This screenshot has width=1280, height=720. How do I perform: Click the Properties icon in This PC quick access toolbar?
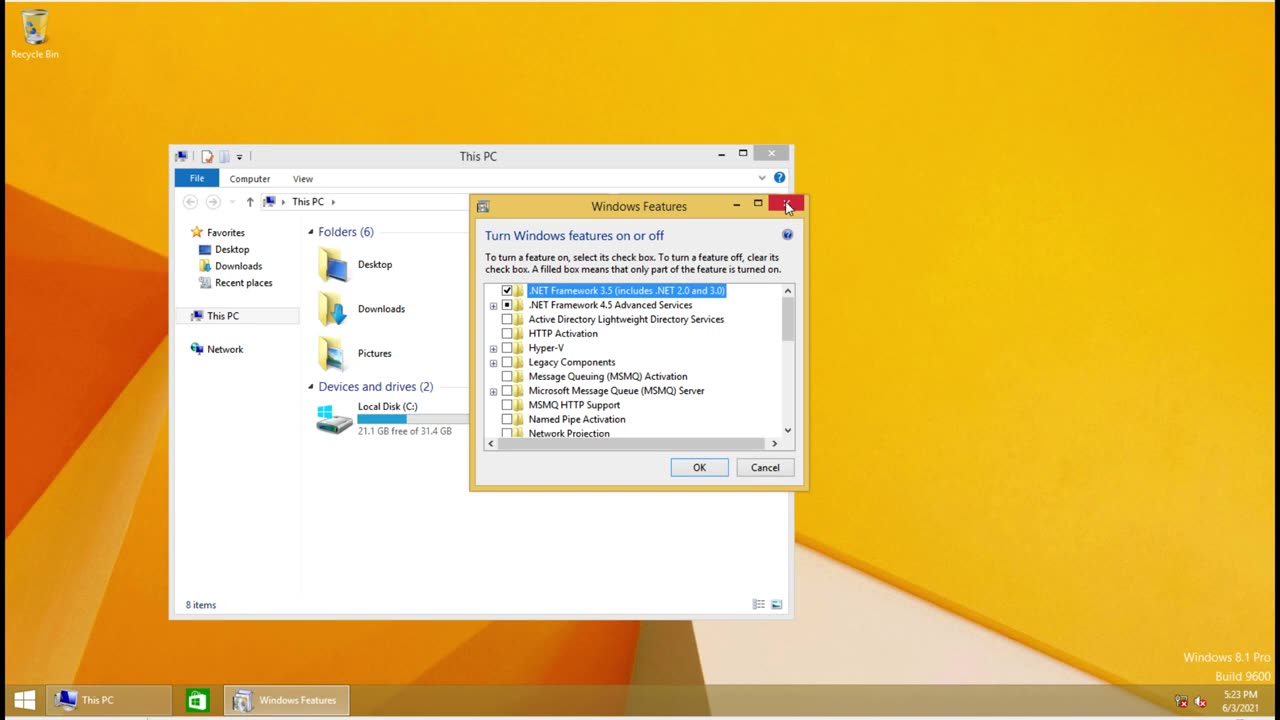(x=207, y=156)
